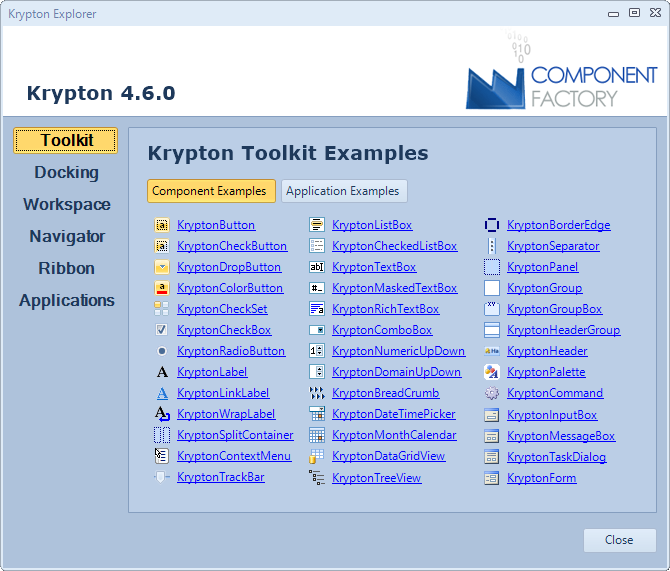Switch to the Application Examples tab
Image resolution: width=670 pixels, height=571 pixels.
point(343,191)
